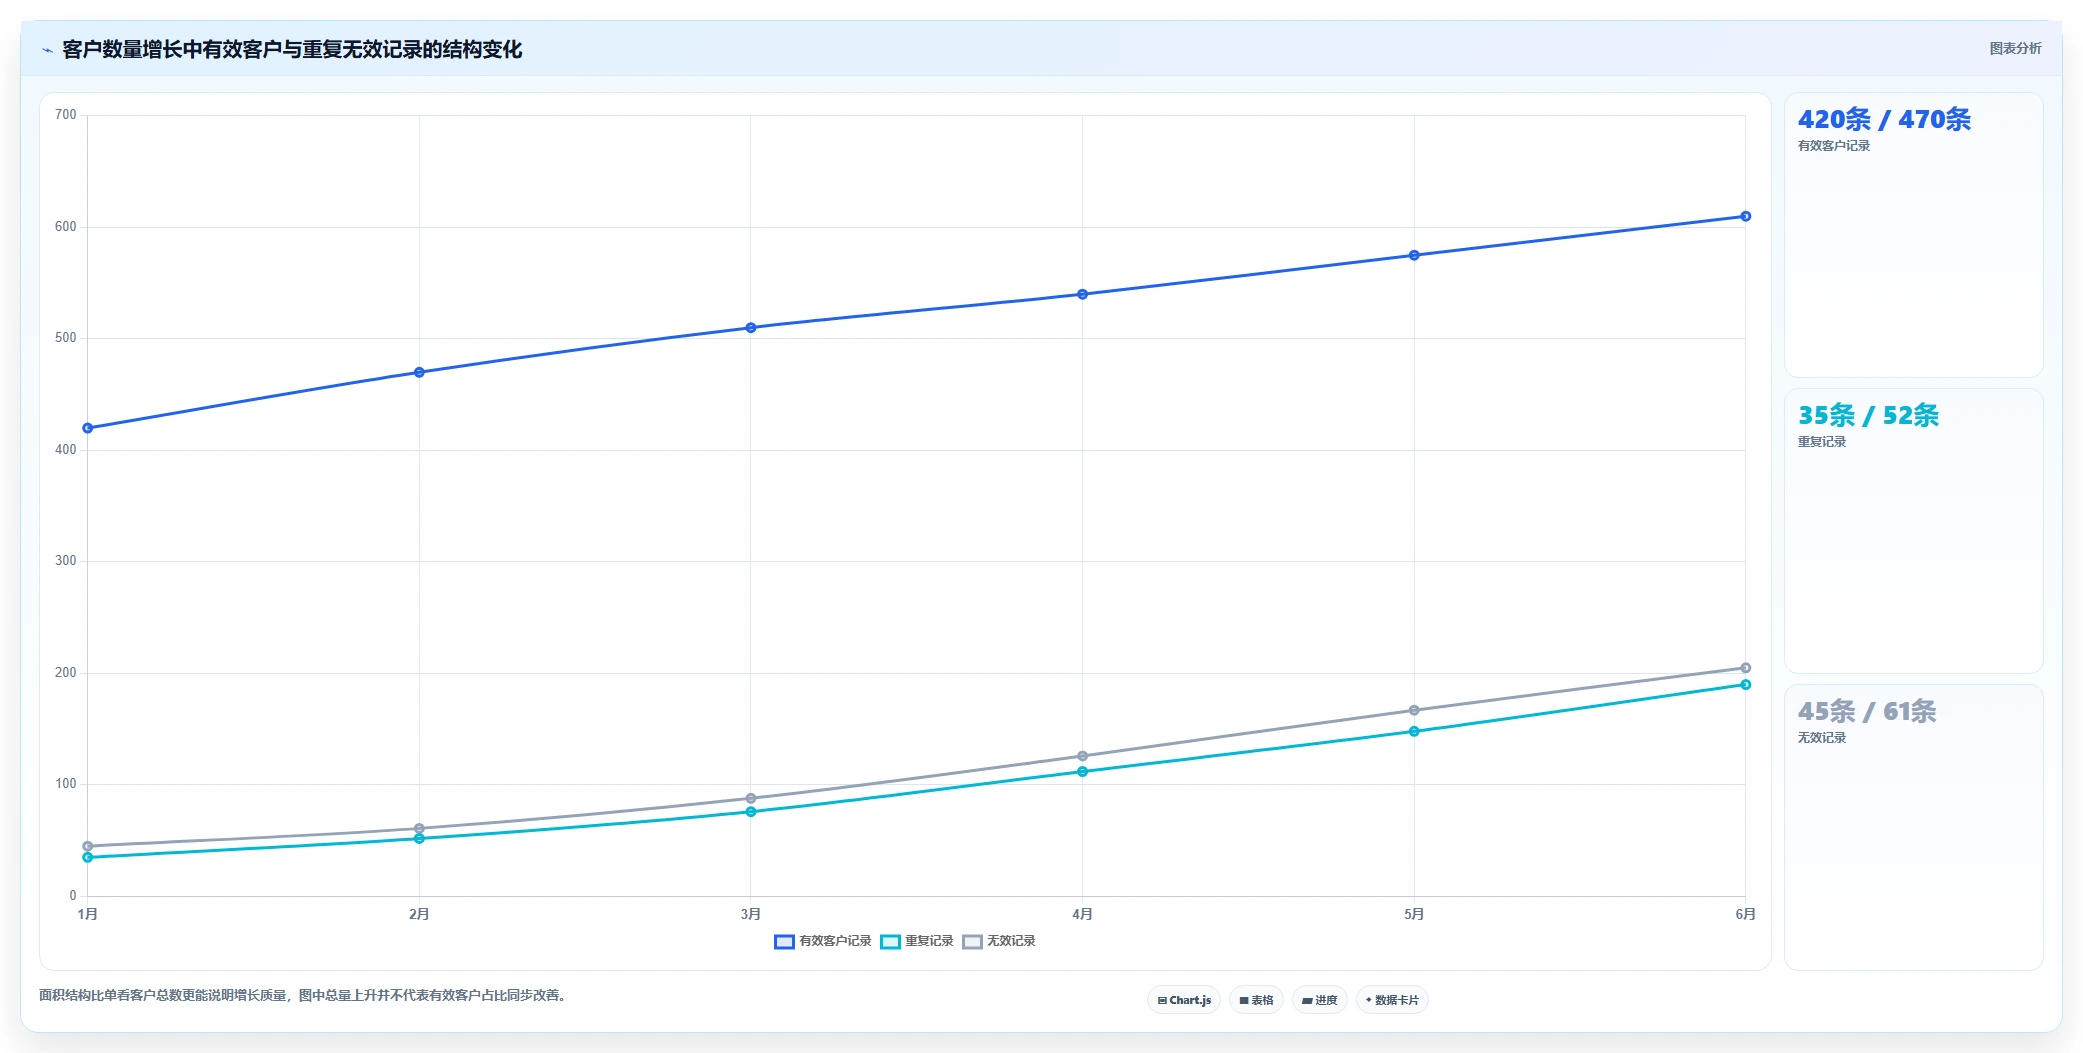Click the 4月 x-axis label

pyautogui.click(x=1082, y=914)
